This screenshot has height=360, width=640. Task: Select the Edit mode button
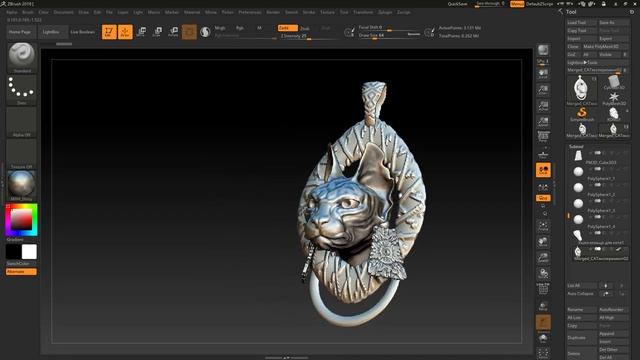pyautogui.click(x=109, y=32)
